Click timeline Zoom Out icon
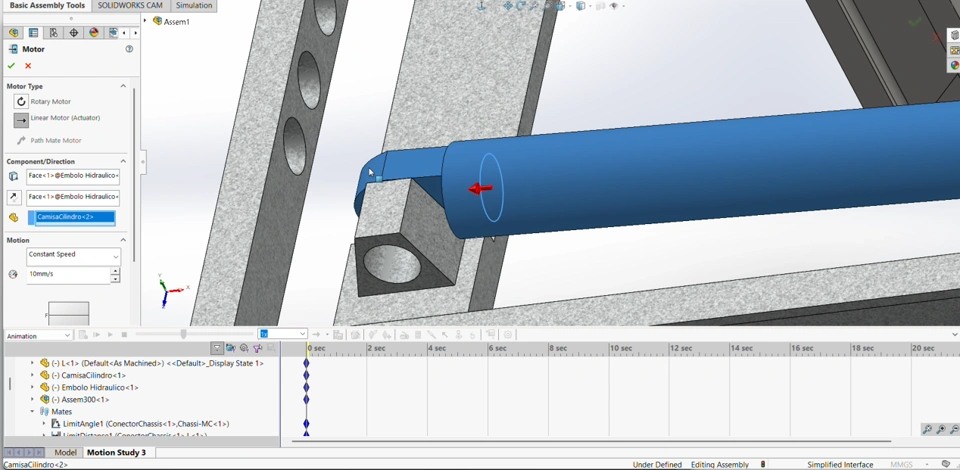 click(954, 430)
